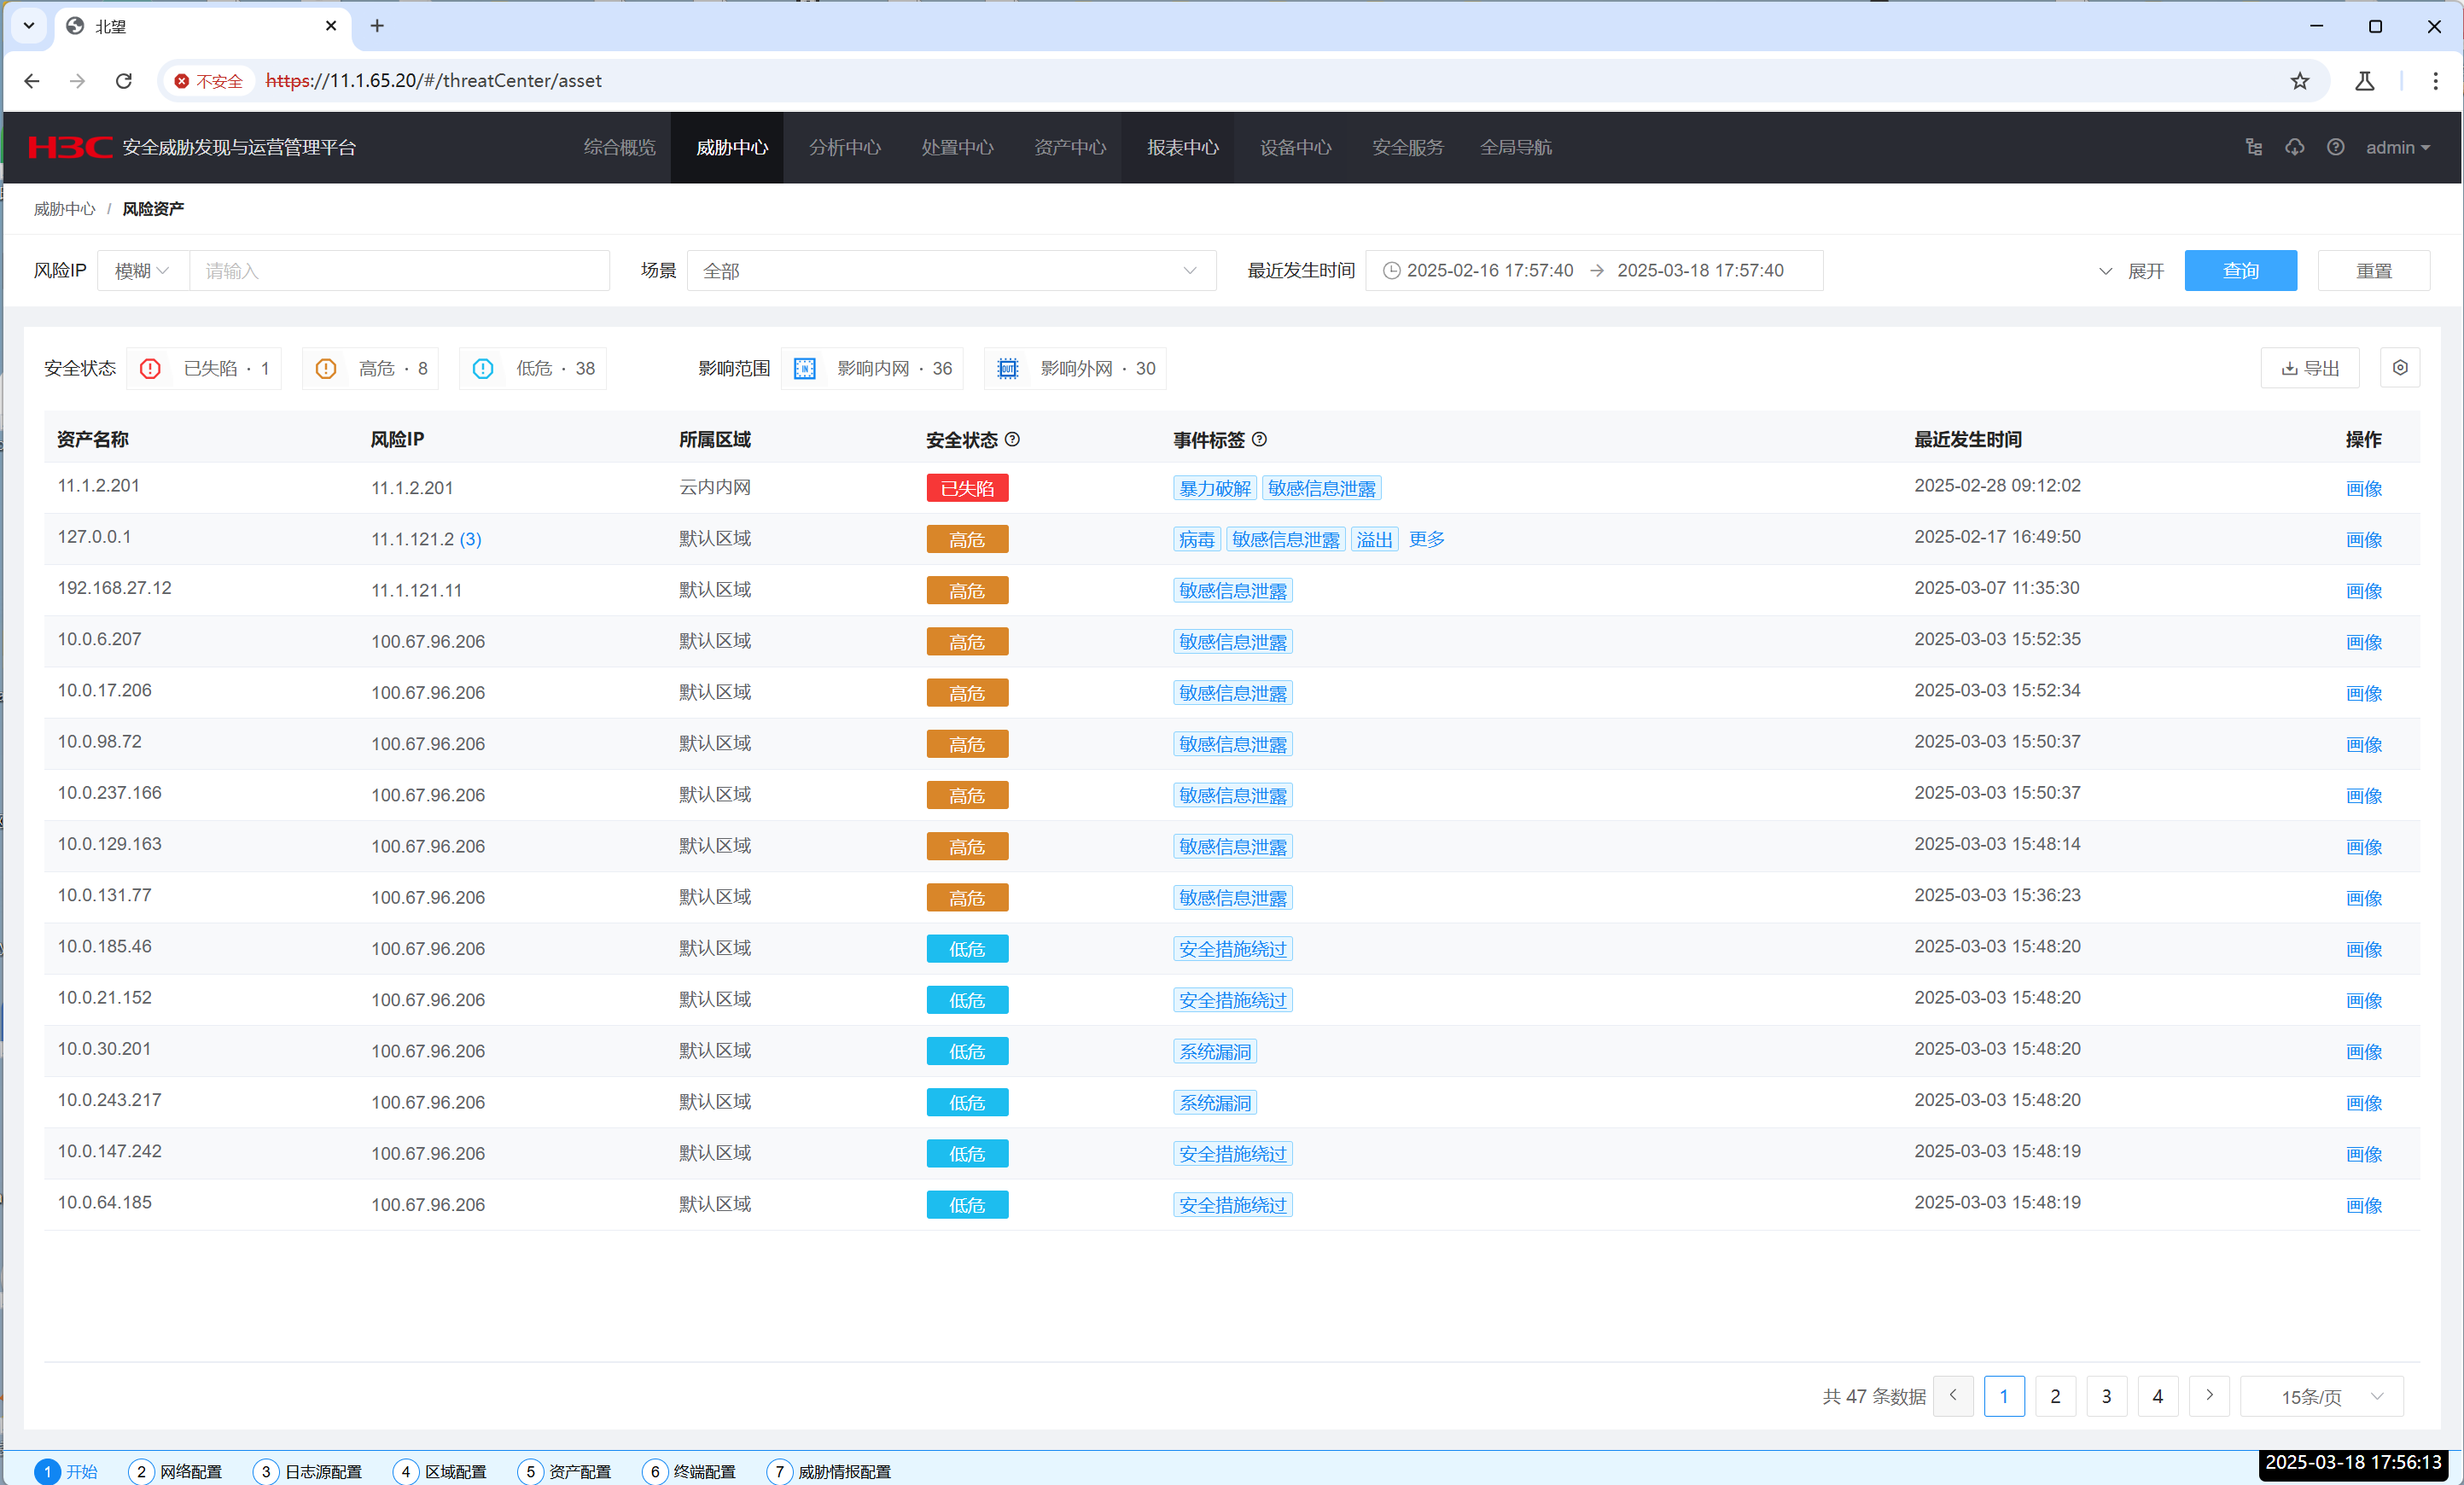
Task: Open a new browser tab
Action: click(x=377, y=26)
